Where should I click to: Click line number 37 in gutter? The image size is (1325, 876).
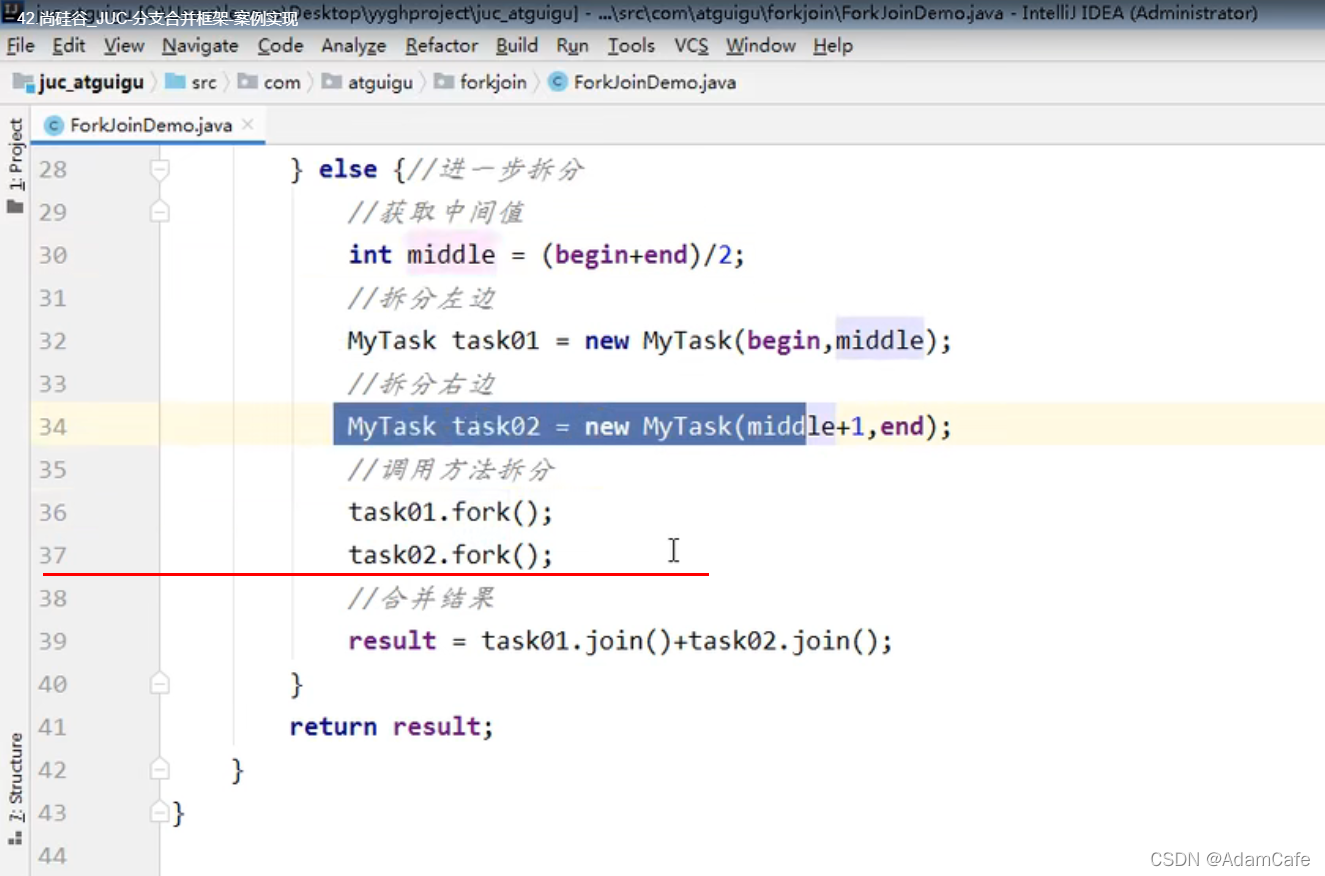(52, 555)
